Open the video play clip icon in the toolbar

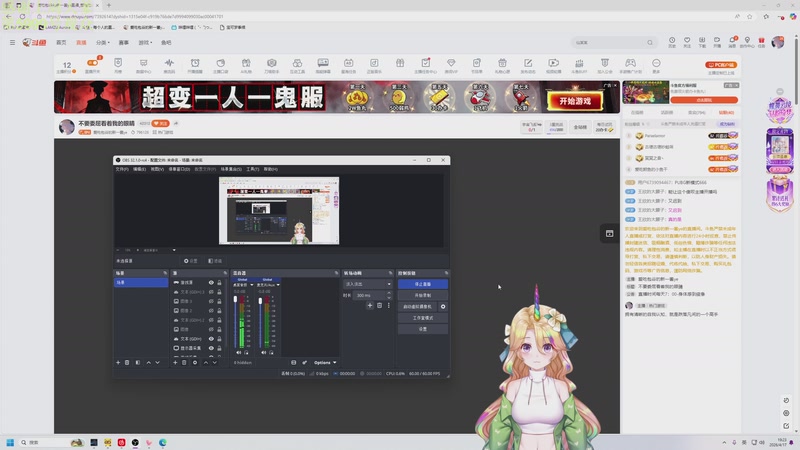tap(554, 63)
